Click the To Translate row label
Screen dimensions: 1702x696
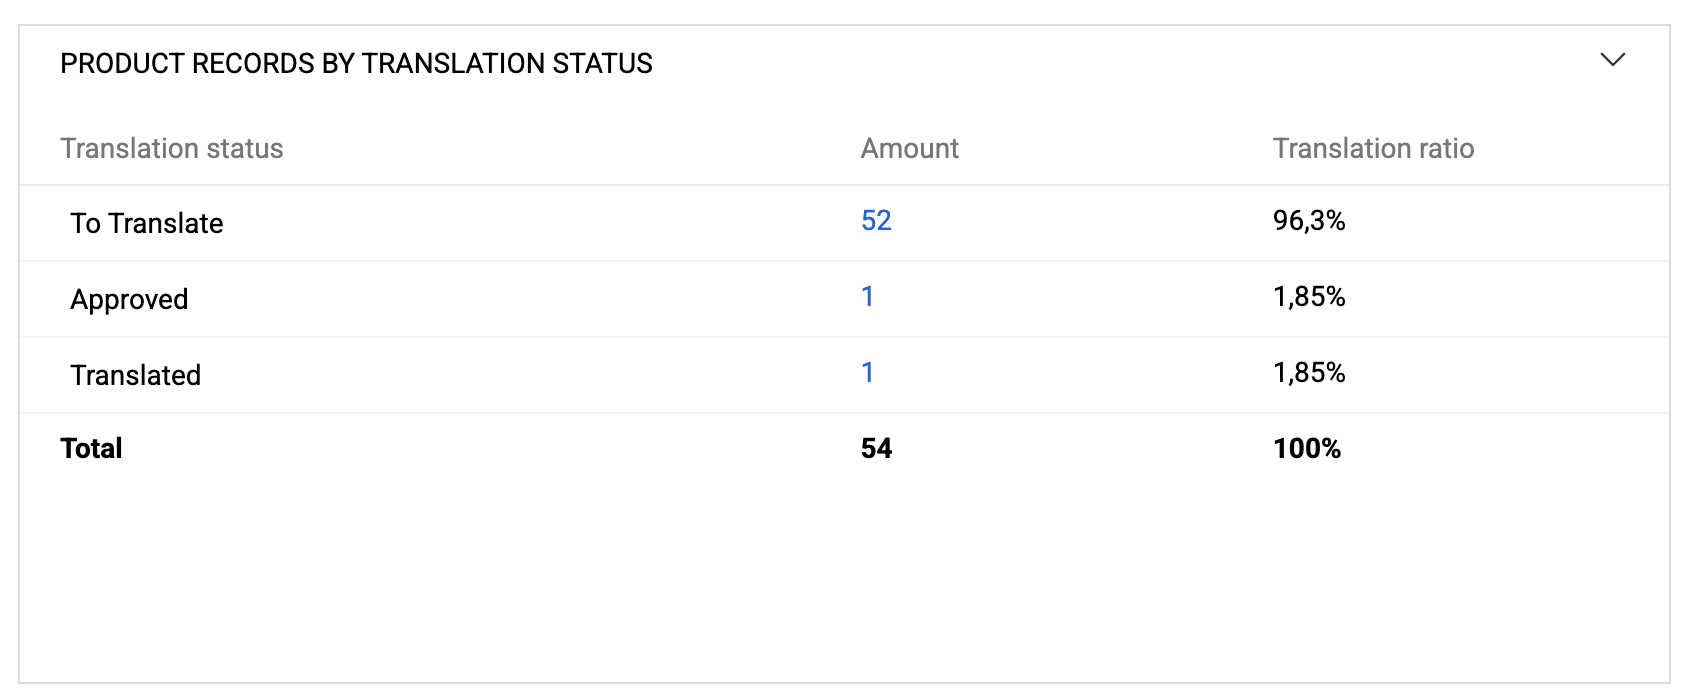tap(145, 222)
